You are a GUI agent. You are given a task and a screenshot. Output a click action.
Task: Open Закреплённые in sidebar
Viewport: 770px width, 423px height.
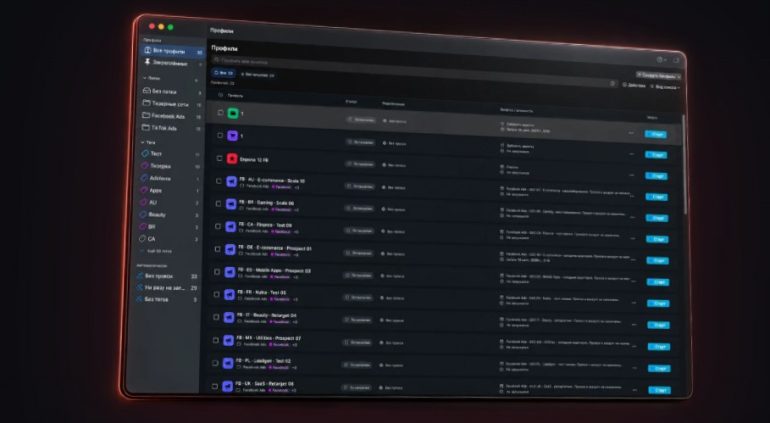tap(172, 63)
